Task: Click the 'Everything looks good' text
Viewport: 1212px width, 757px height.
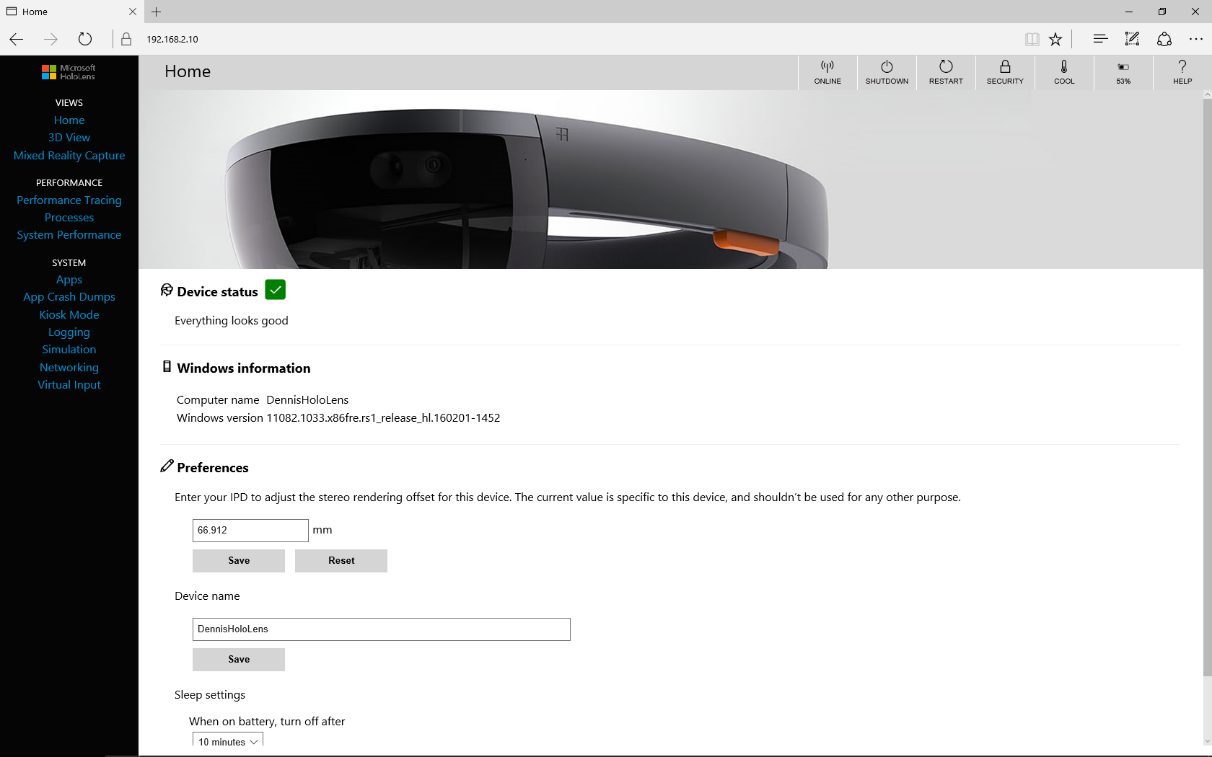Action: pos(231,321)
